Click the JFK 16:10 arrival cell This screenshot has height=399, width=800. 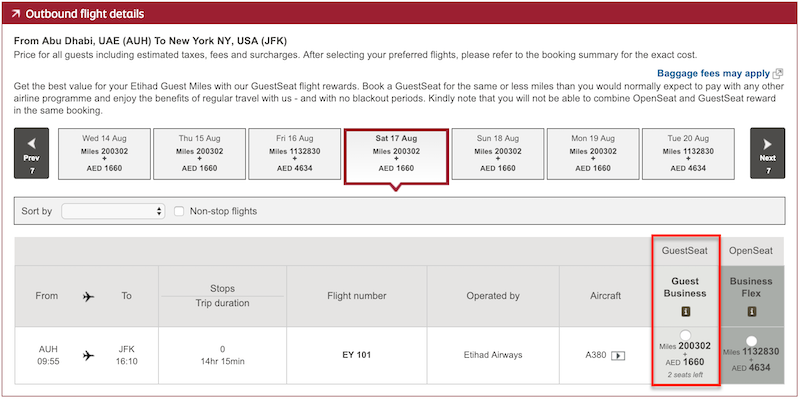(x=127, y=355)
